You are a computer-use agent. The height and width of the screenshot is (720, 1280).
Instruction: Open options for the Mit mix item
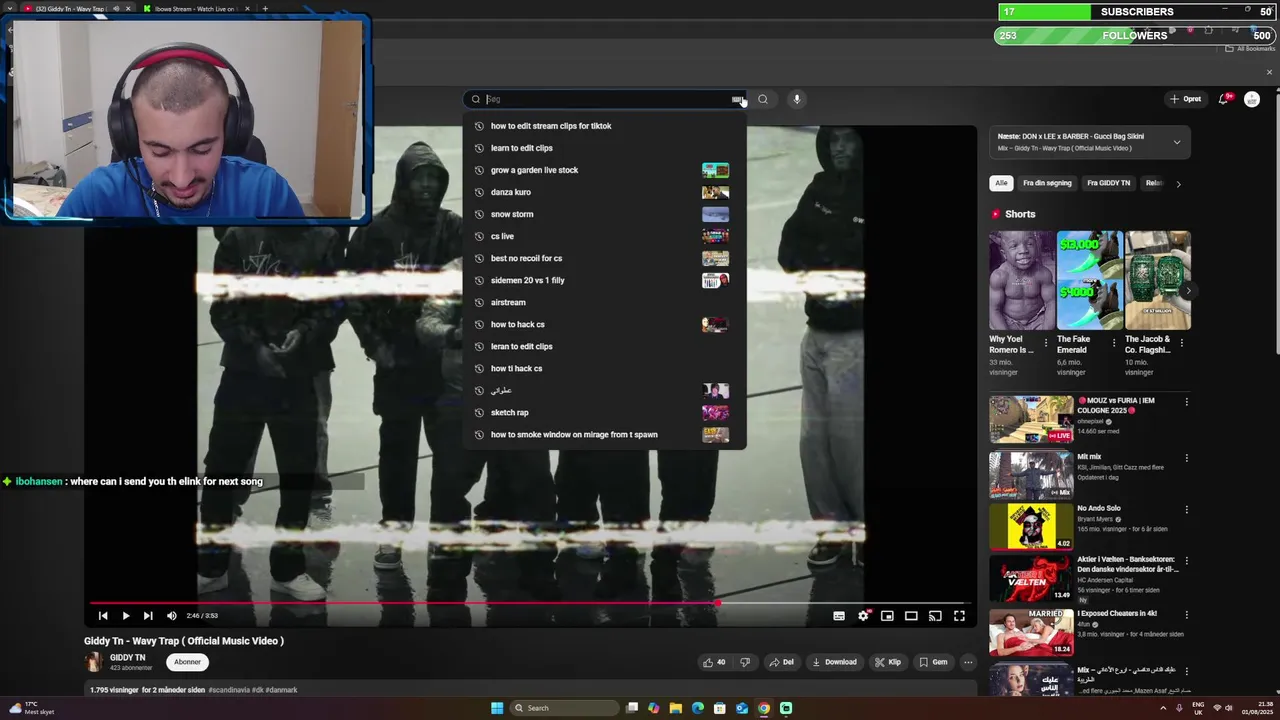[1187, 458]
